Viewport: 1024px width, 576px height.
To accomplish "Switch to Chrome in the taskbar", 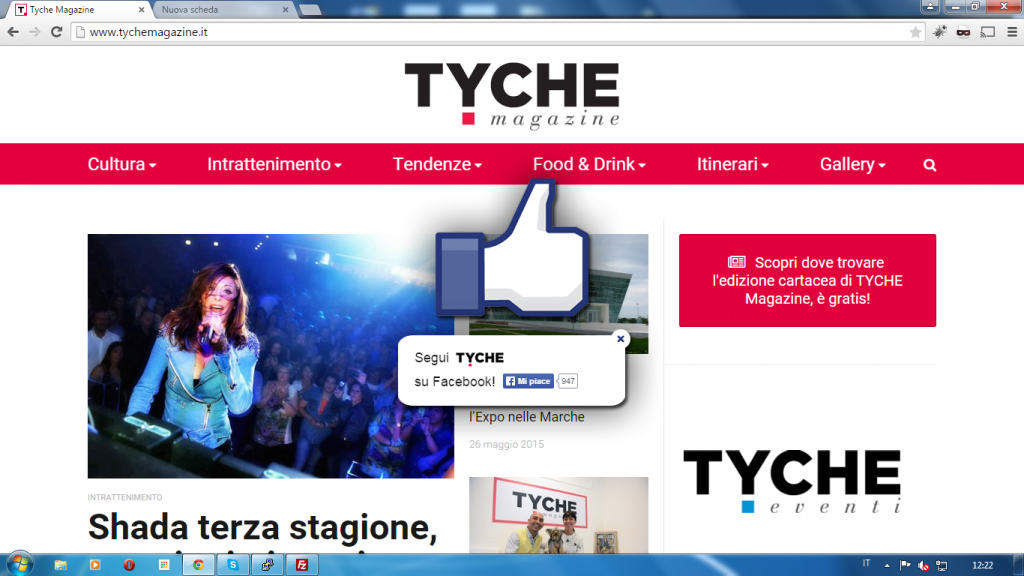I will (x=199, y=565).
